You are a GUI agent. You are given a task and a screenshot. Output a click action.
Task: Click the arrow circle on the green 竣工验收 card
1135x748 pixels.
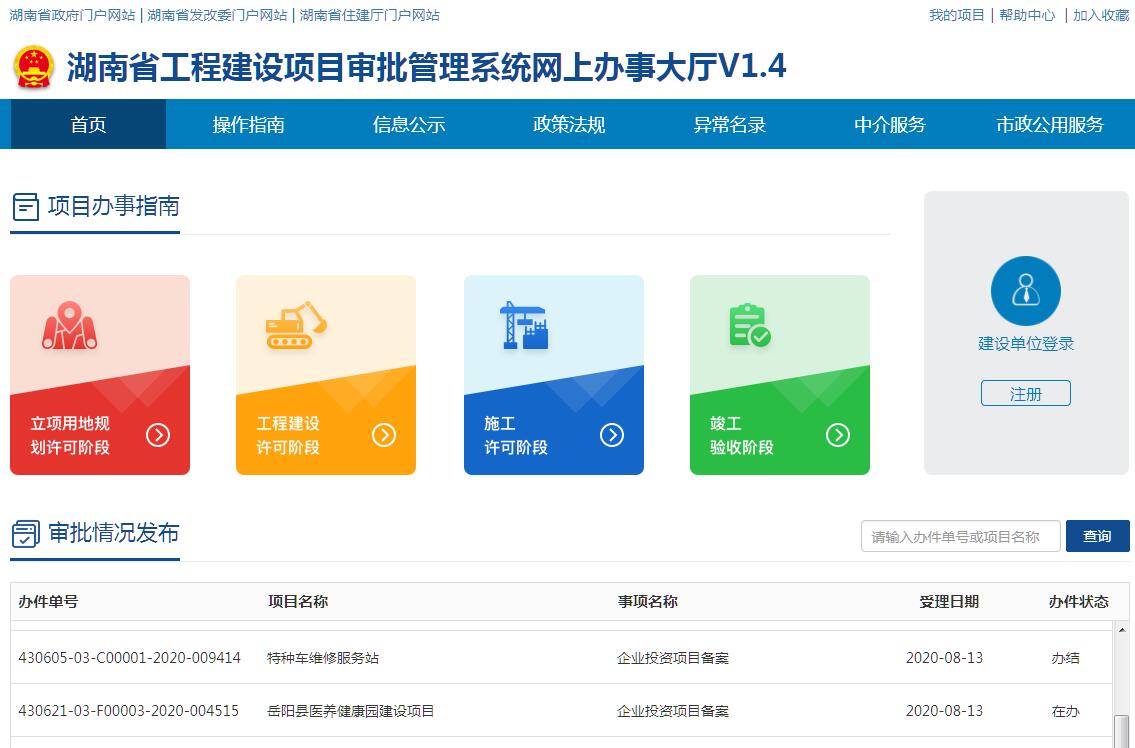point(838,435)
